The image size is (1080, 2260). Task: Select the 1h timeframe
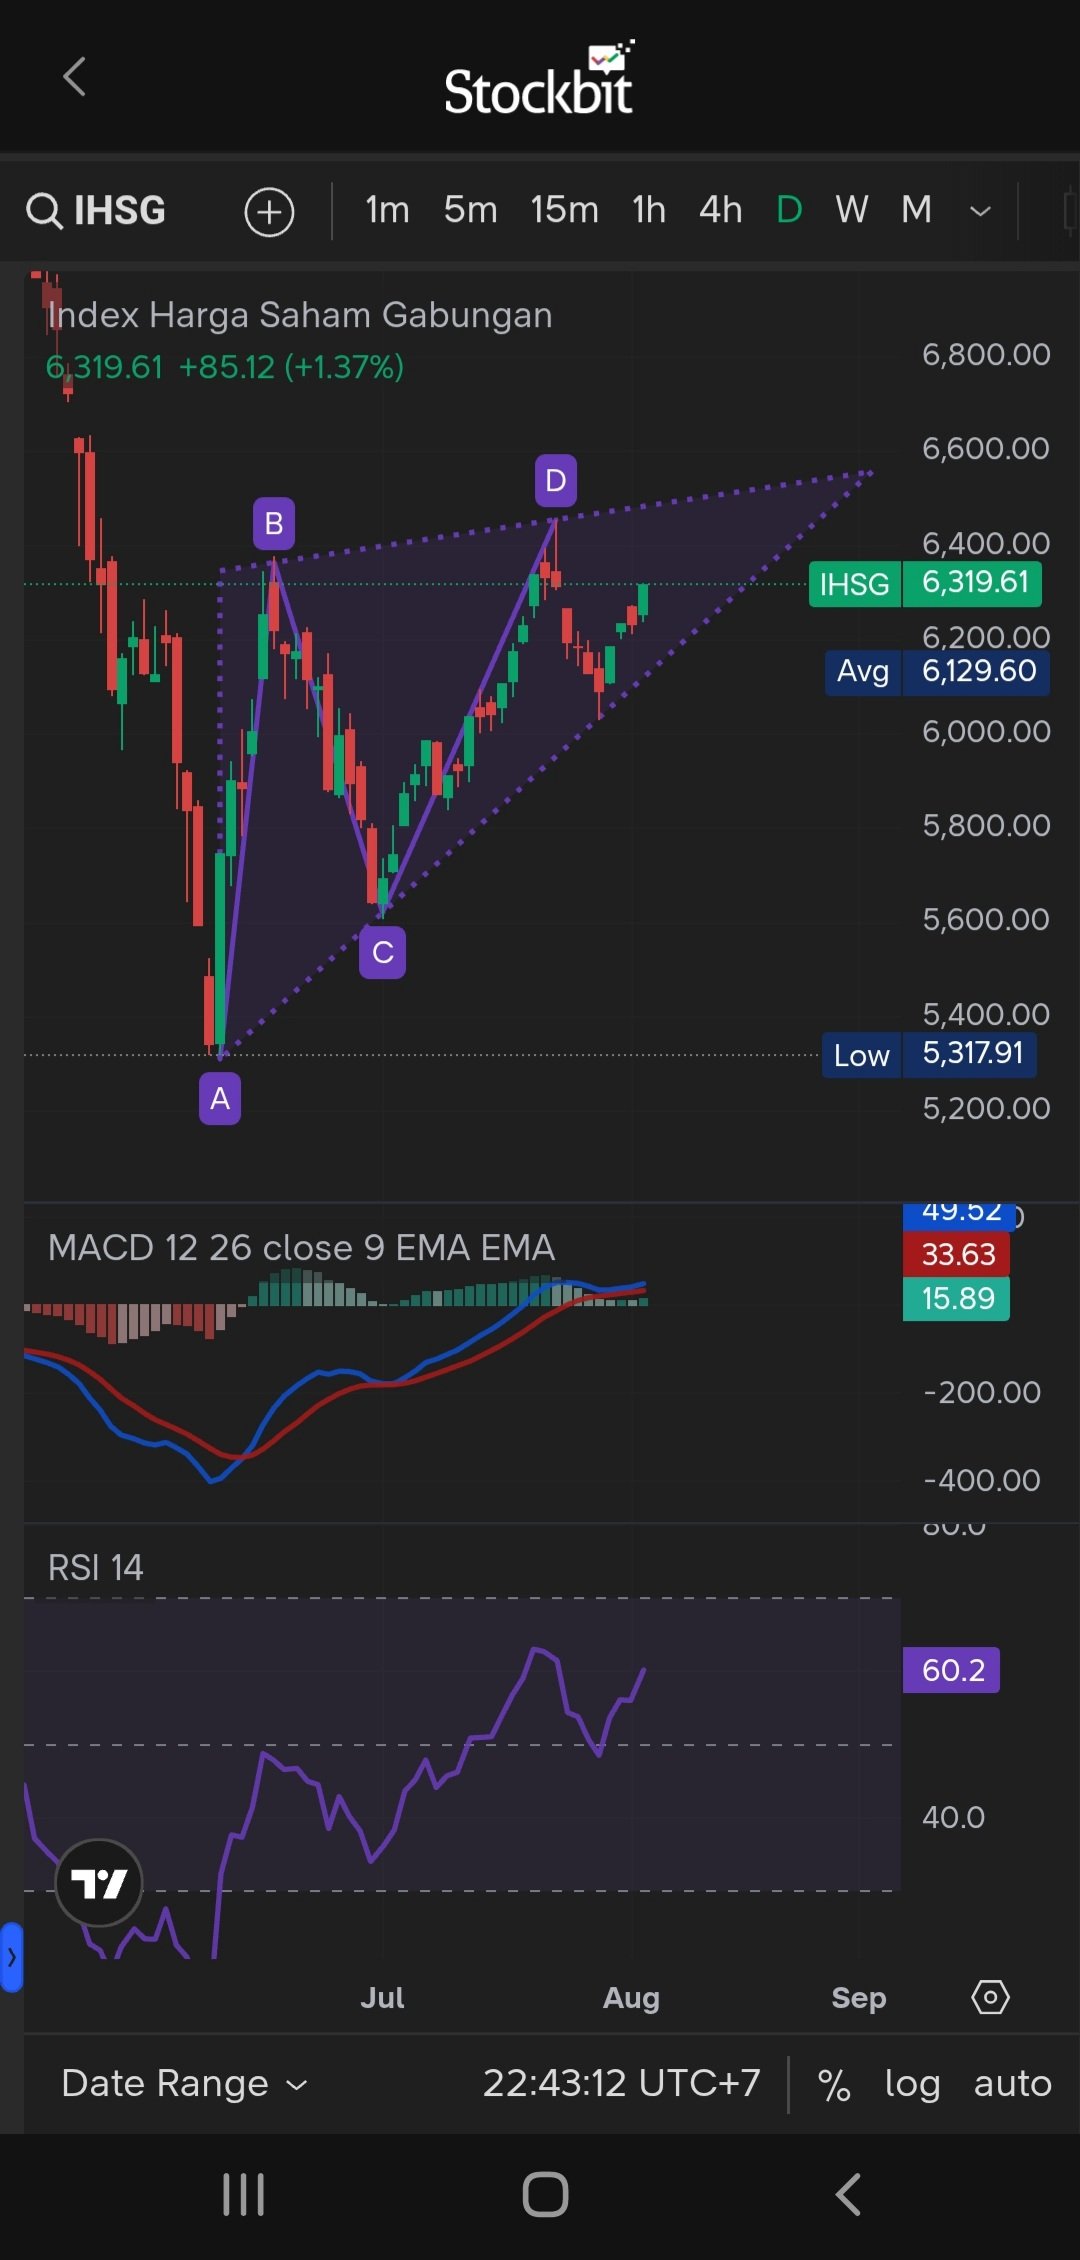(649, 210)
